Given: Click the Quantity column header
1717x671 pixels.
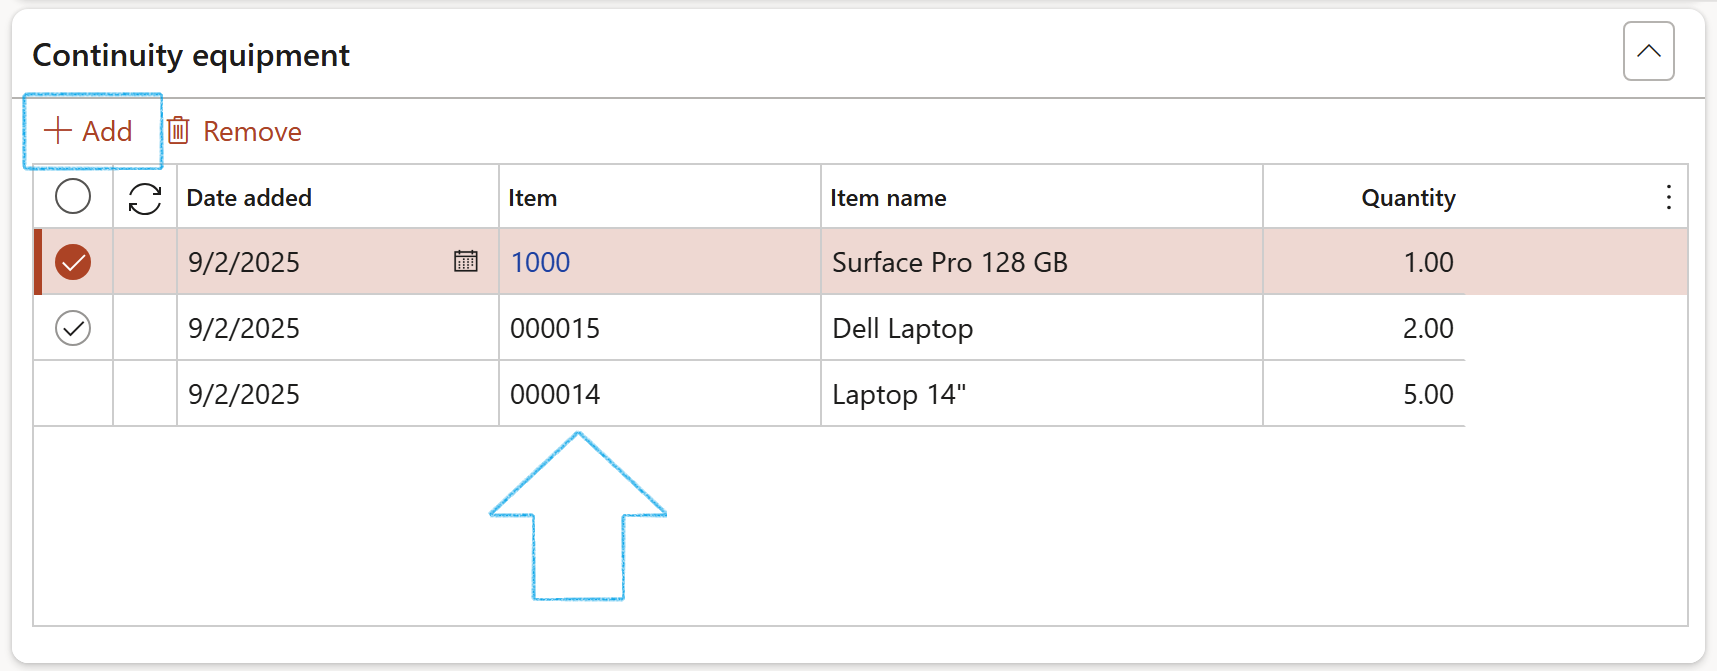Looking at the screenshot, I should [1407, 198].
